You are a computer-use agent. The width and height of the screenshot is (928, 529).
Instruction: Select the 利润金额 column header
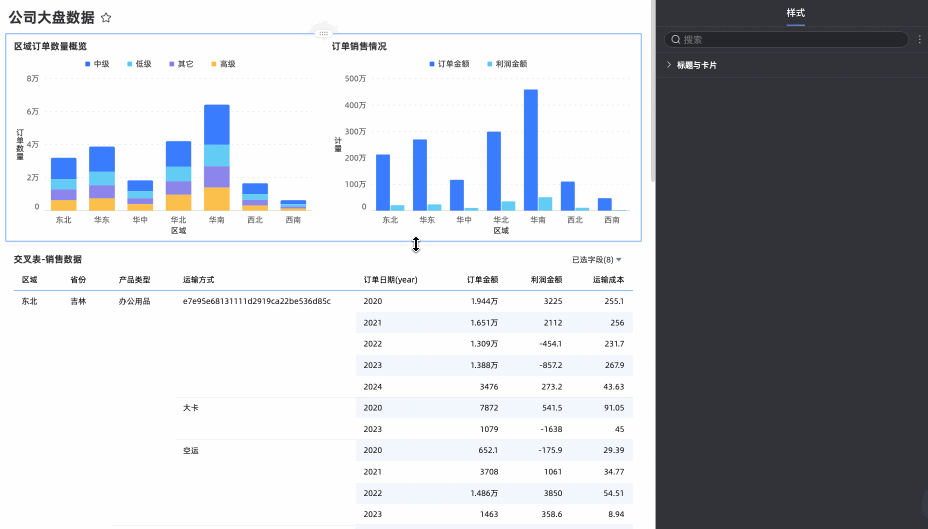coord(546,280)
